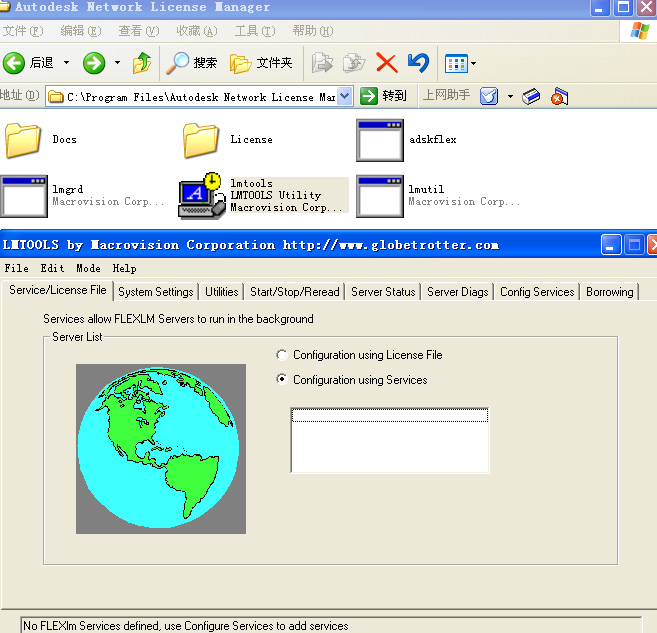Click the green Forward arrow in Explorer
The width and height of the screenshot is (657, 633).
click(93, 63)
